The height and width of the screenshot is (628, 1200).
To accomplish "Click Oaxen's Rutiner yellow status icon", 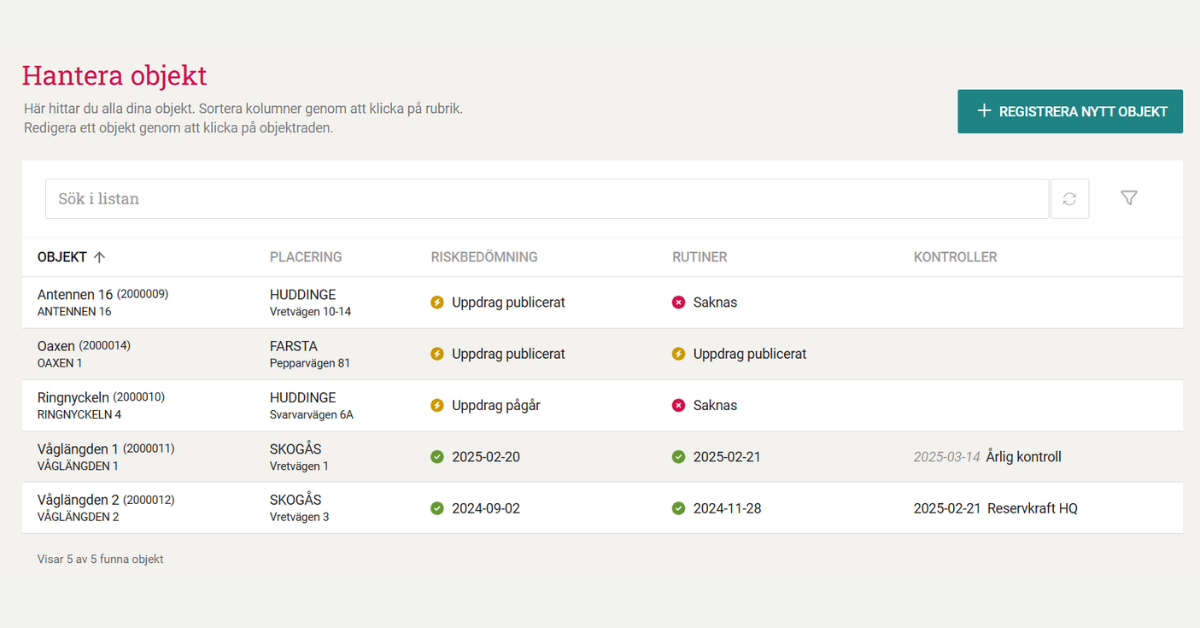I will [x=679, y=354].
